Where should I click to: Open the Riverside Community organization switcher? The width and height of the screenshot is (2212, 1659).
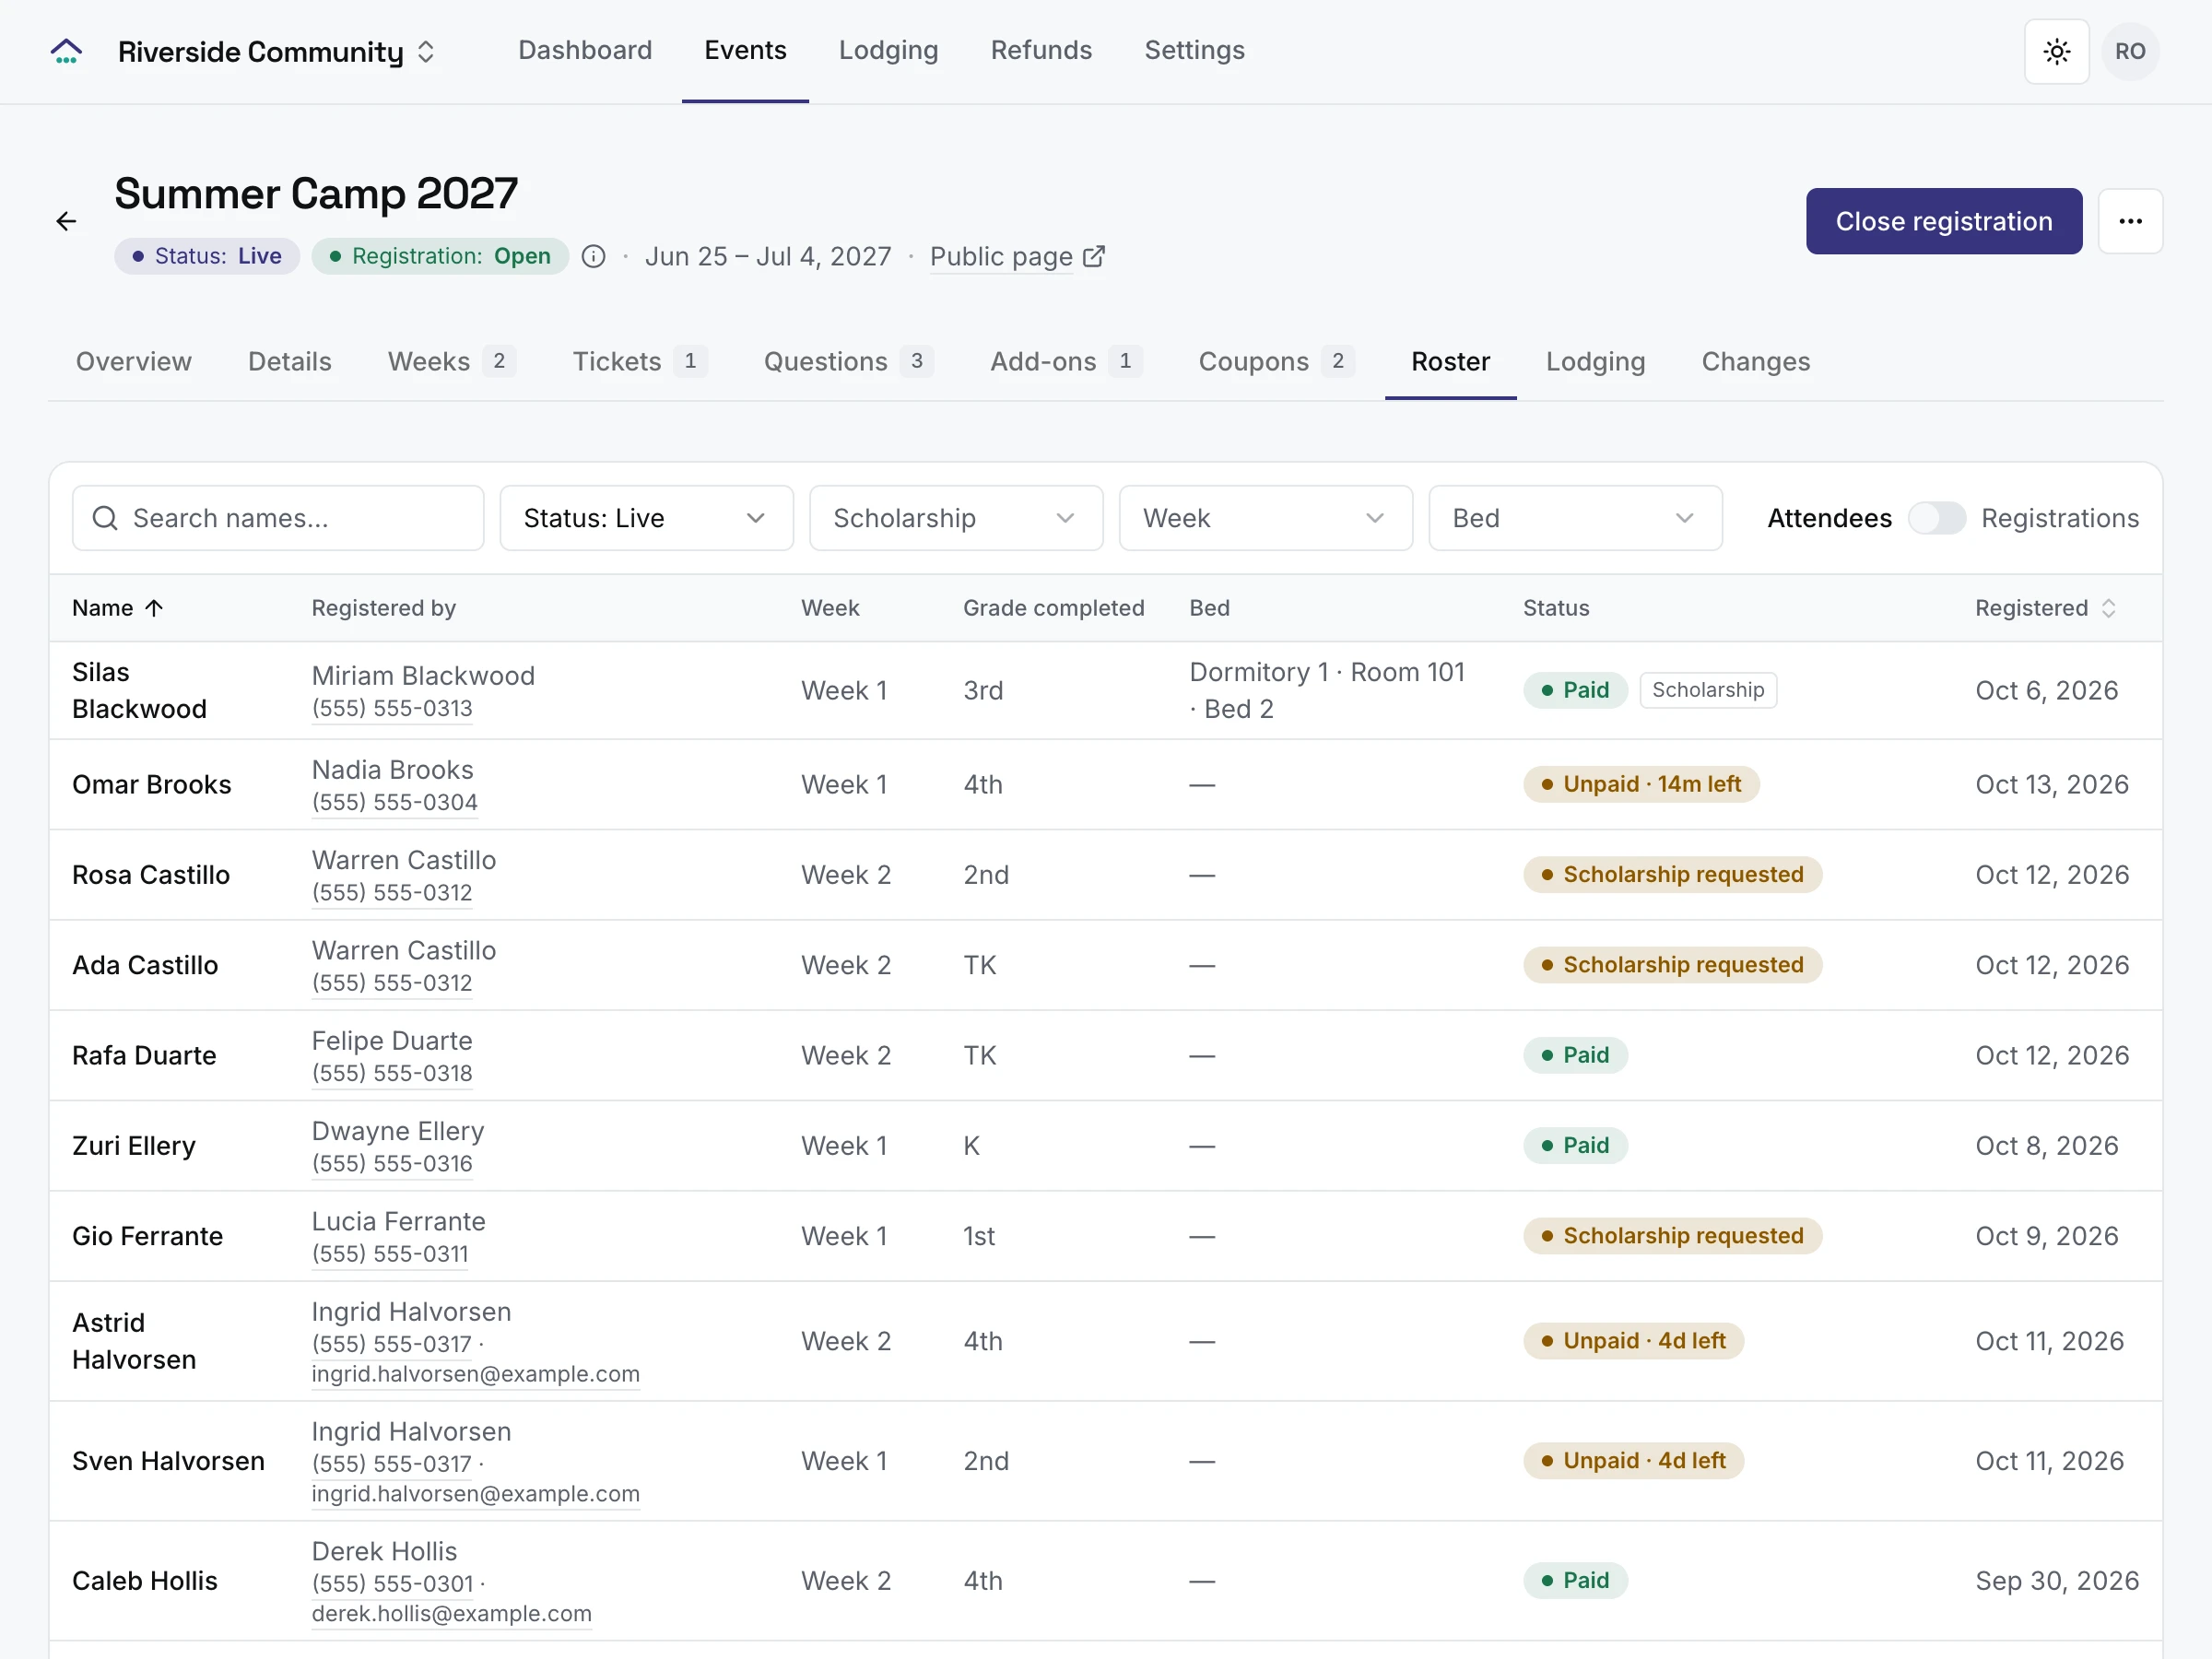click(277, 51)
